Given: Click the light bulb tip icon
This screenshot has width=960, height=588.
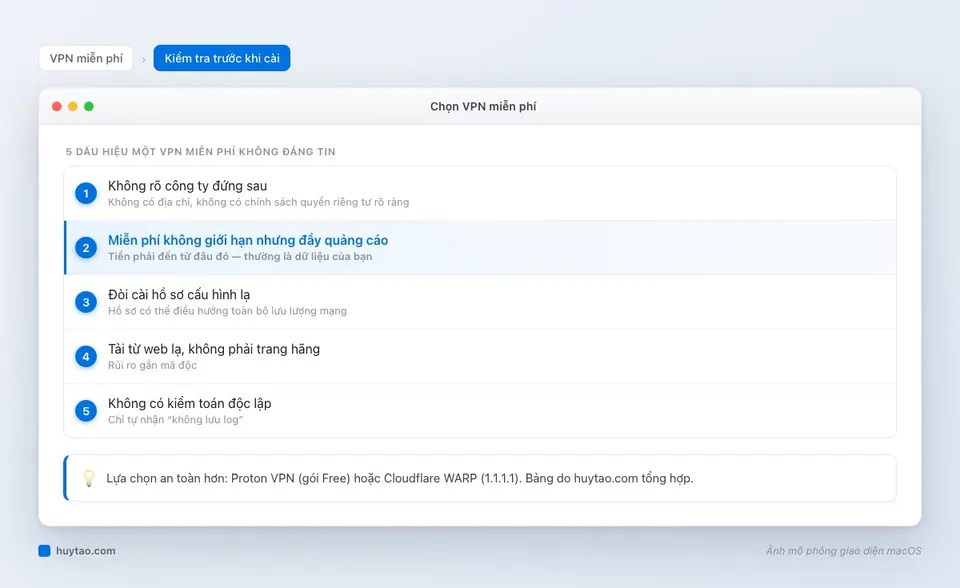Looking at the screenshot, I should click(x=89, y=478).
